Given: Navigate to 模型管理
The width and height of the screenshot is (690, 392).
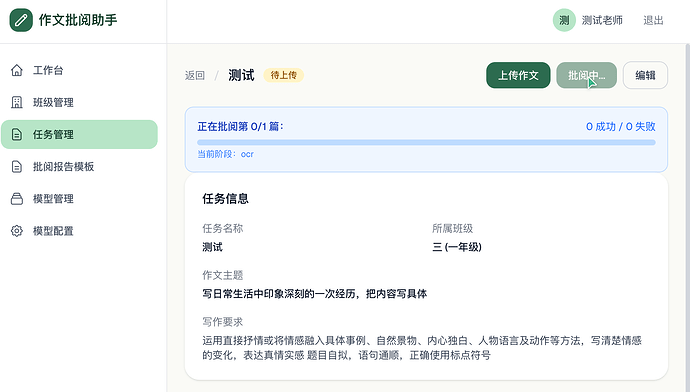Looking at the screenshot, I should (x=79, y=199).
